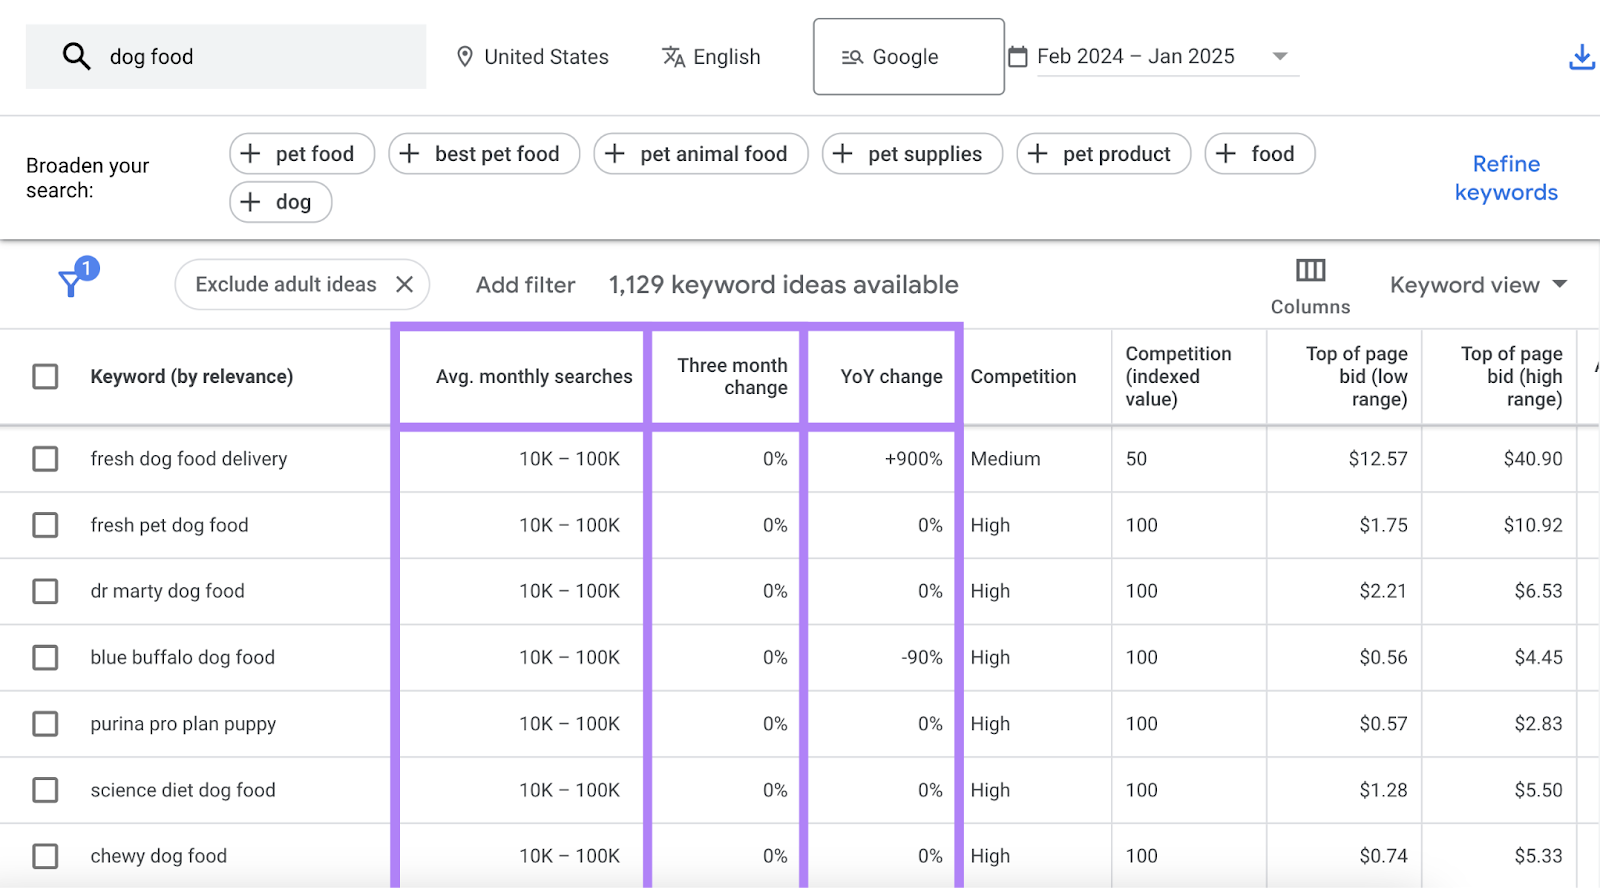Click the -90% YoY change value
1600x888 pixels.
[x=922, y=657]
